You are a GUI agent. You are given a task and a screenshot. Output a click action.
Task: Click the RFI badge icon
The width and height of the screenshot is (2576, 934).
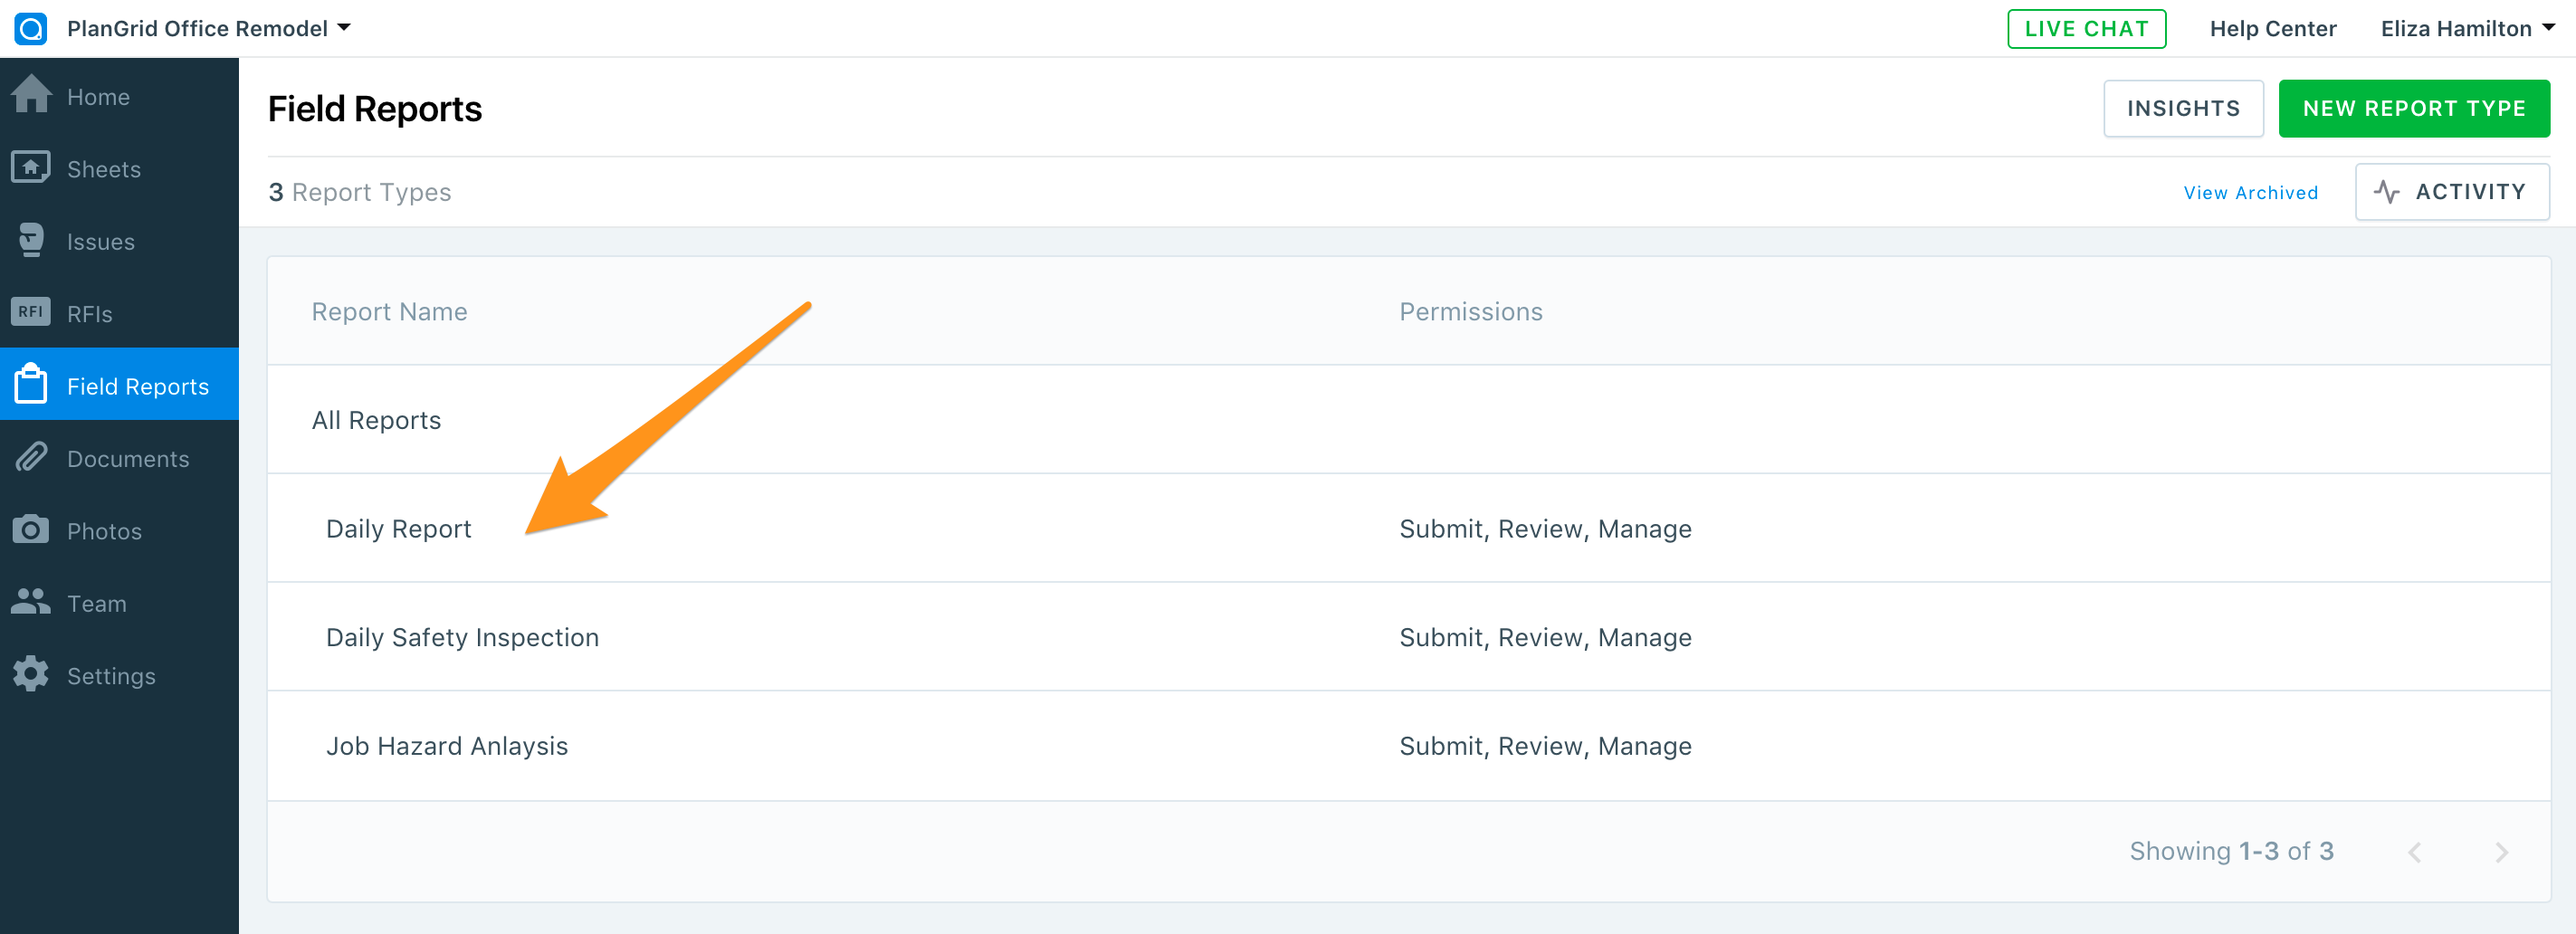coord(31,312)
